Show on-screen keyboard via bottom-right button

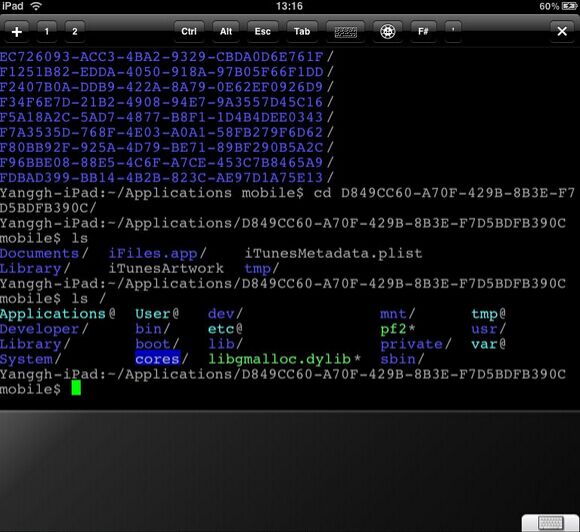[550, 523]
